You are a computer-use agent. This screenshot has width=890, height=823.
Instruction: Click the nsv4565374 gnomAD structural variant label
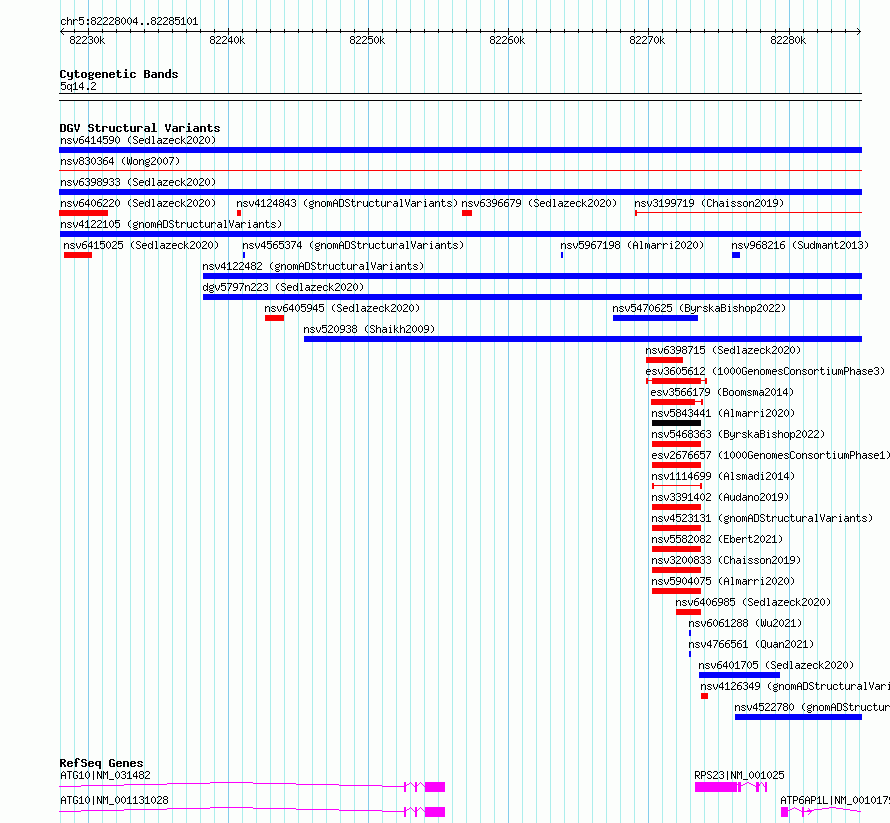click(353, 245)
